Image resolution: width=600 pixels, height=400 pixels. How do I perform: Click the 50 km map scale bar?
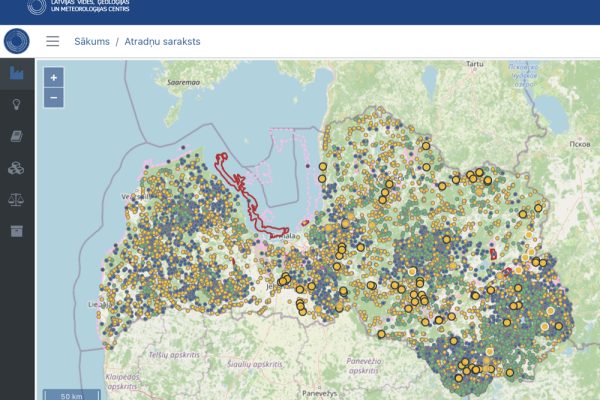72,395
